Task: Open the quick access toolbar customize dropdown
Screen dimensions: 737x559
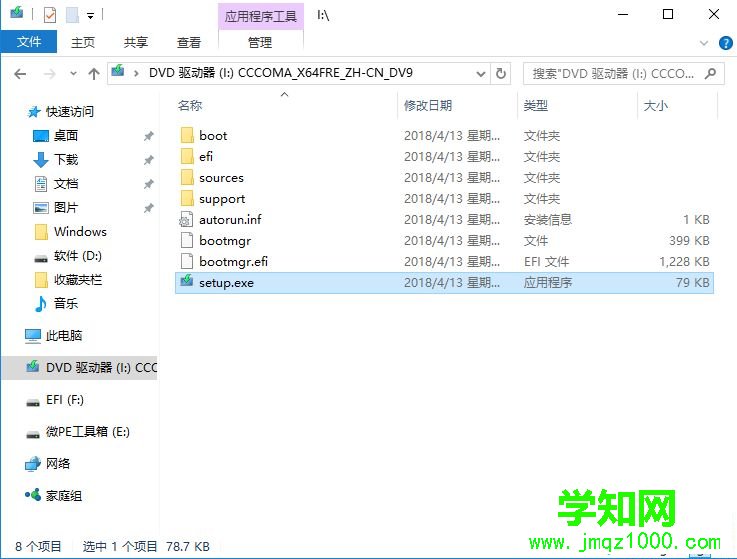Action: pos(90,16)
